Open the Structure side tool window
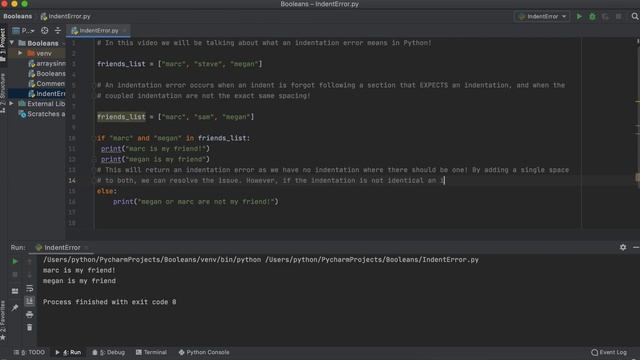The image size is (640, 360). [3, 93]
